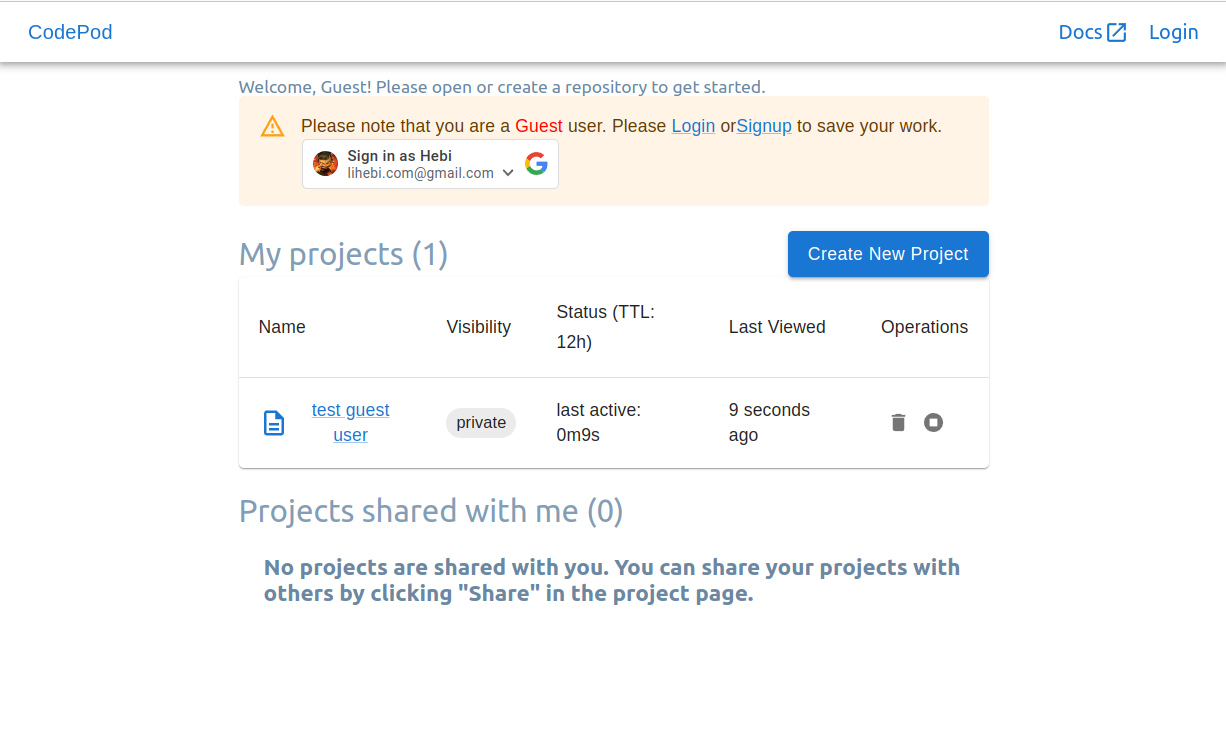The image size is (1226, 737).
Task: Click the orange warning triangle icon
Action: click(273, 126)
